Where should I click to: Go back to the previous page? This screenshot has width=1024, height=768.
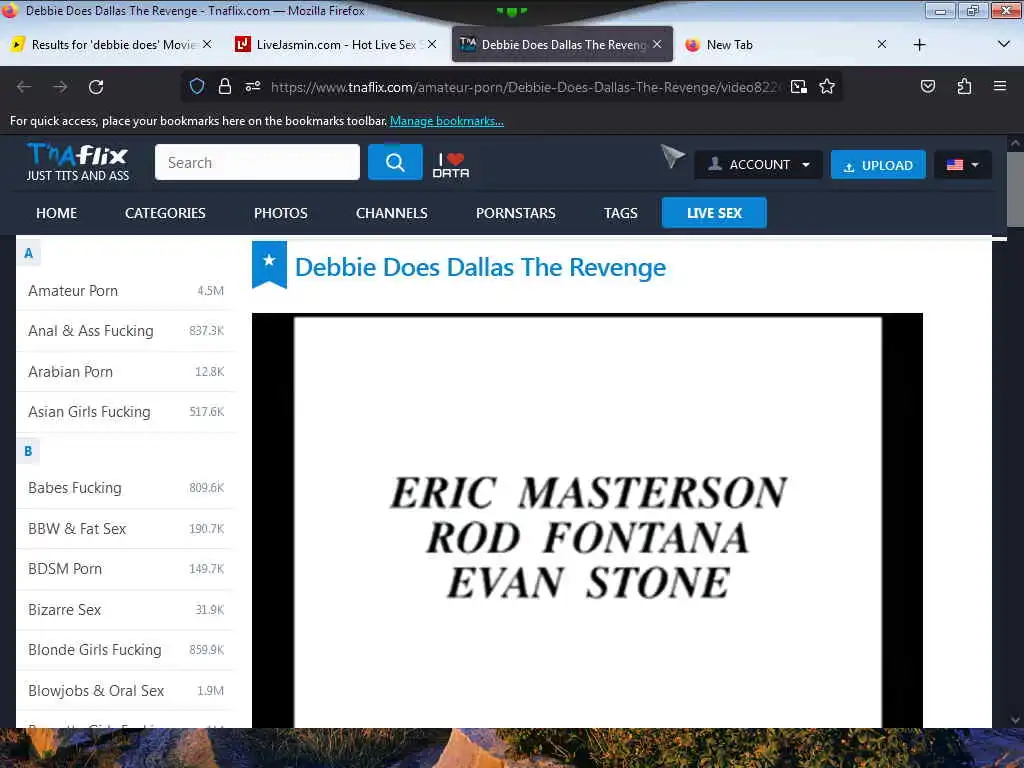(24, 87)
